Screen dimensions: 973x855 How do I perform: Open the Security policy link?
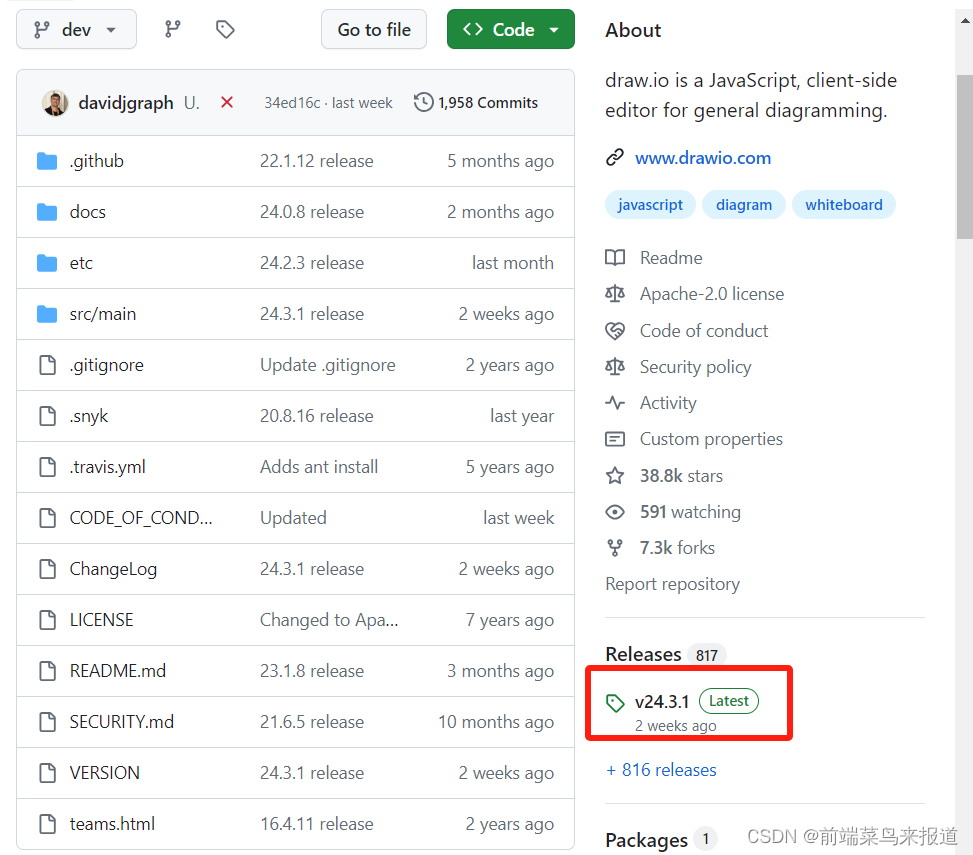[x=696, y=367]
